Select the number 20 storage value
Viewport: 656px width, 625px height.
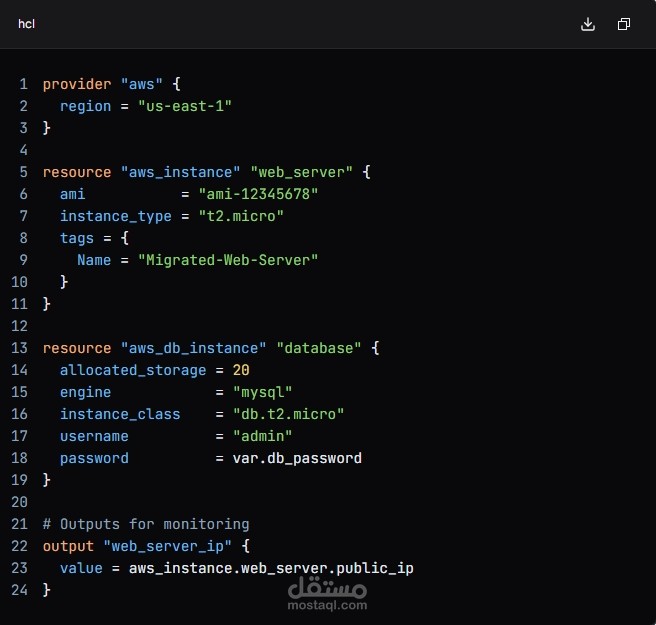pyautogui.click(x=241, y=370)
